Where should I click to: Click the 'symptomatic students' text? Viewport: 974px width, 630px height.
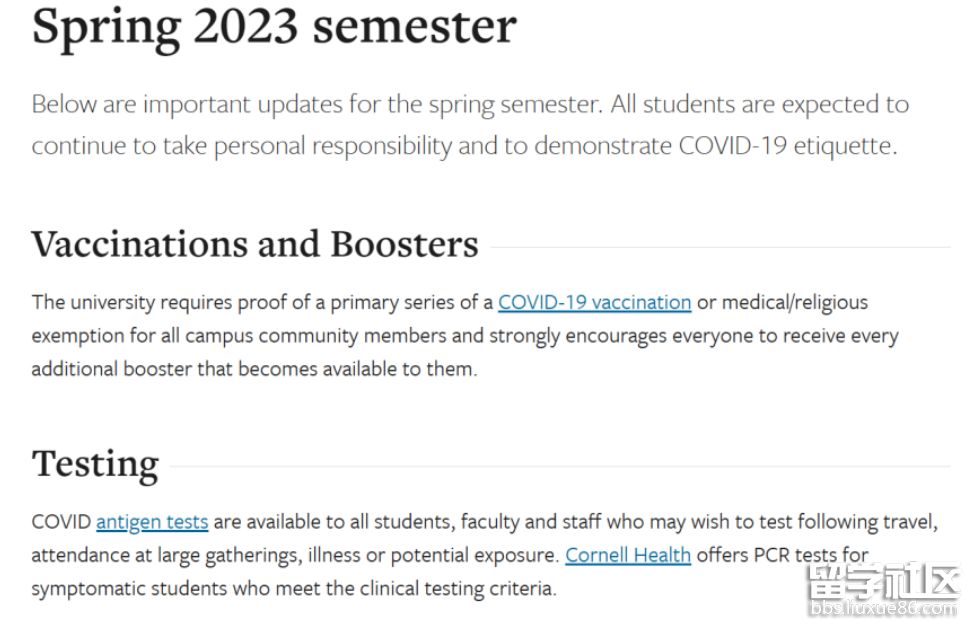[129, 588]
